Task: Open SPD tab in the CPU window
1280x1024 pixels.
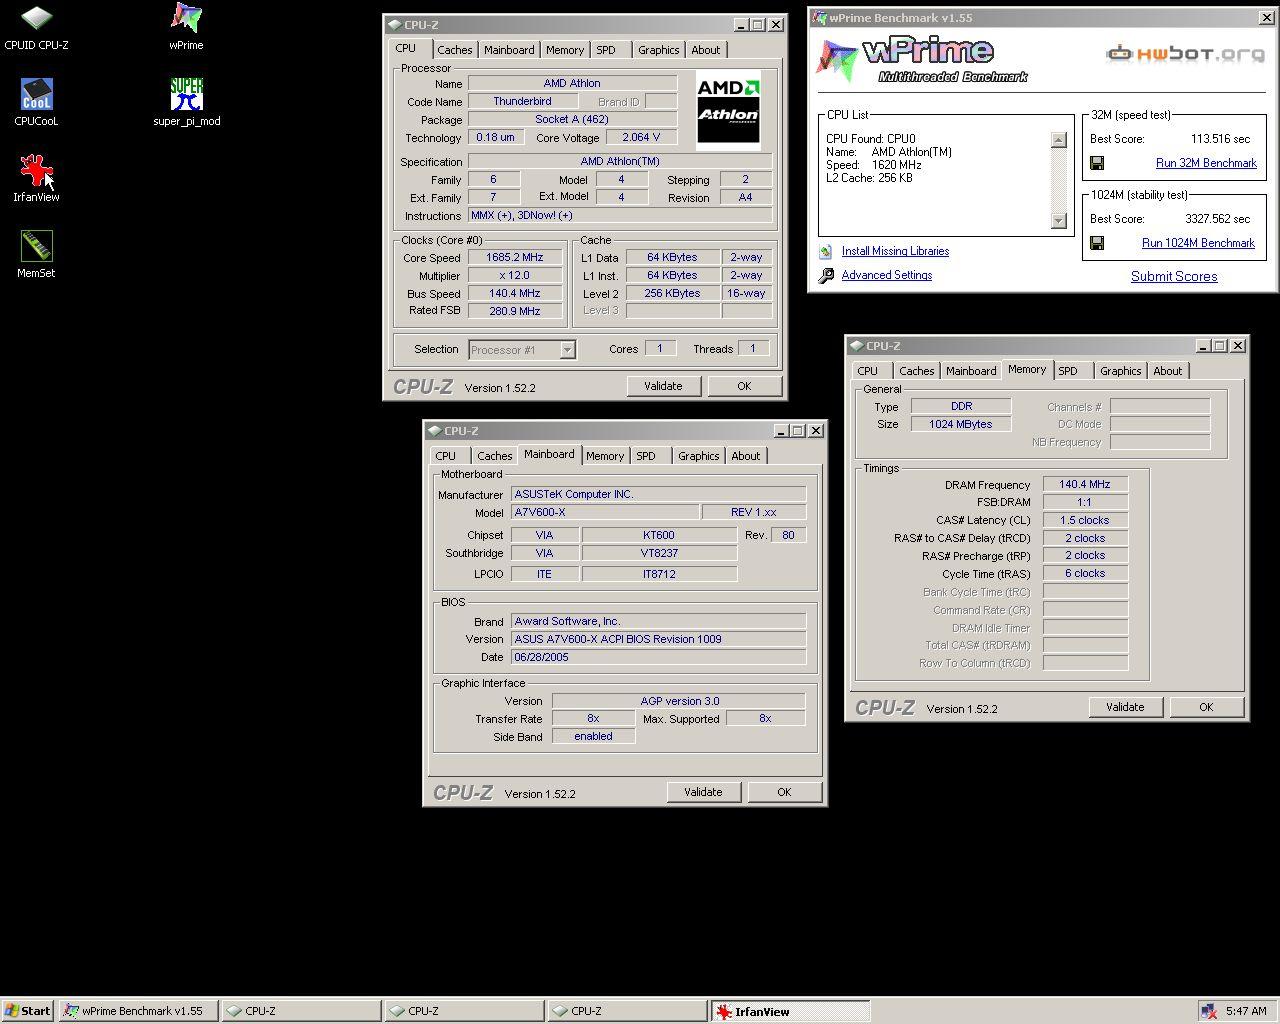Action: pos(606,50)
